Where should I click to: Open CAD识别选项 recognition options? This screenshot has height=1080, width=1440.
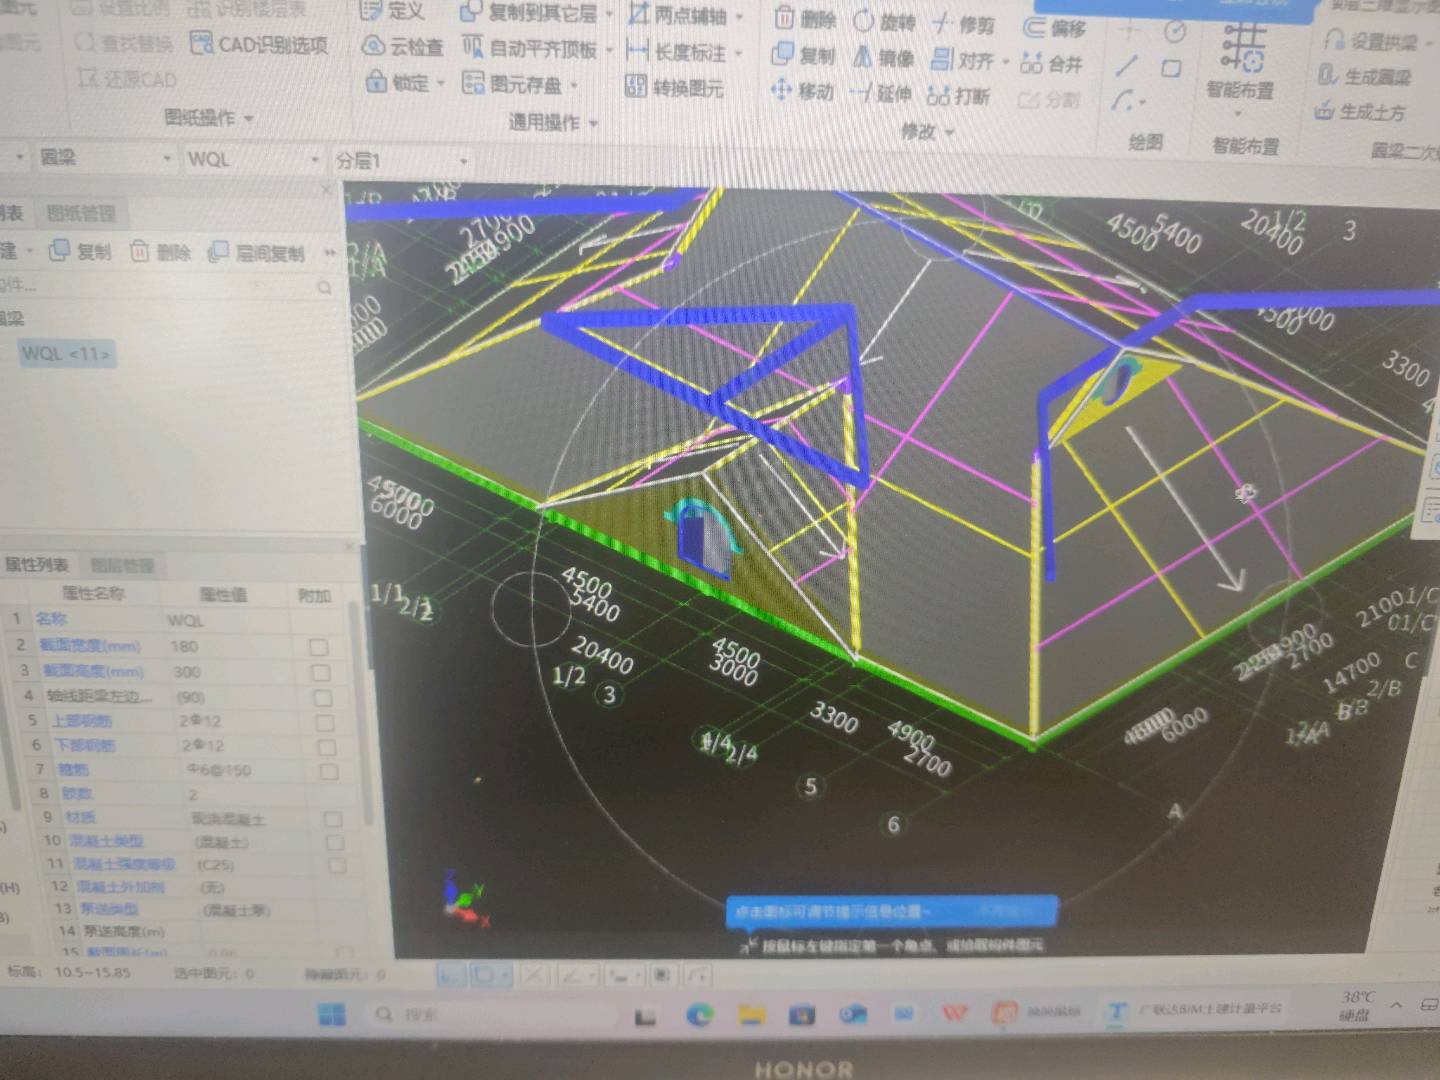pyautogui.click(x=260, y=44)
